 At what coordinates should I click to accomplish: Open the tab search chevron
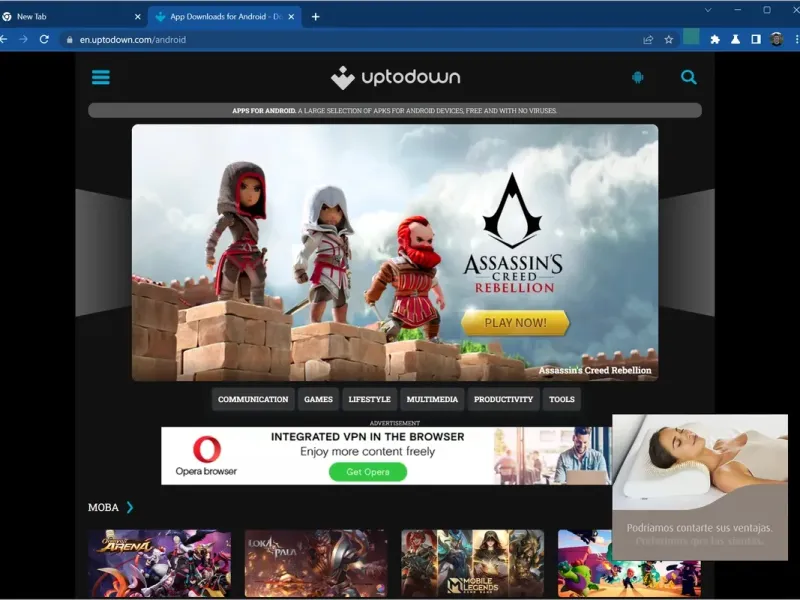708,10
